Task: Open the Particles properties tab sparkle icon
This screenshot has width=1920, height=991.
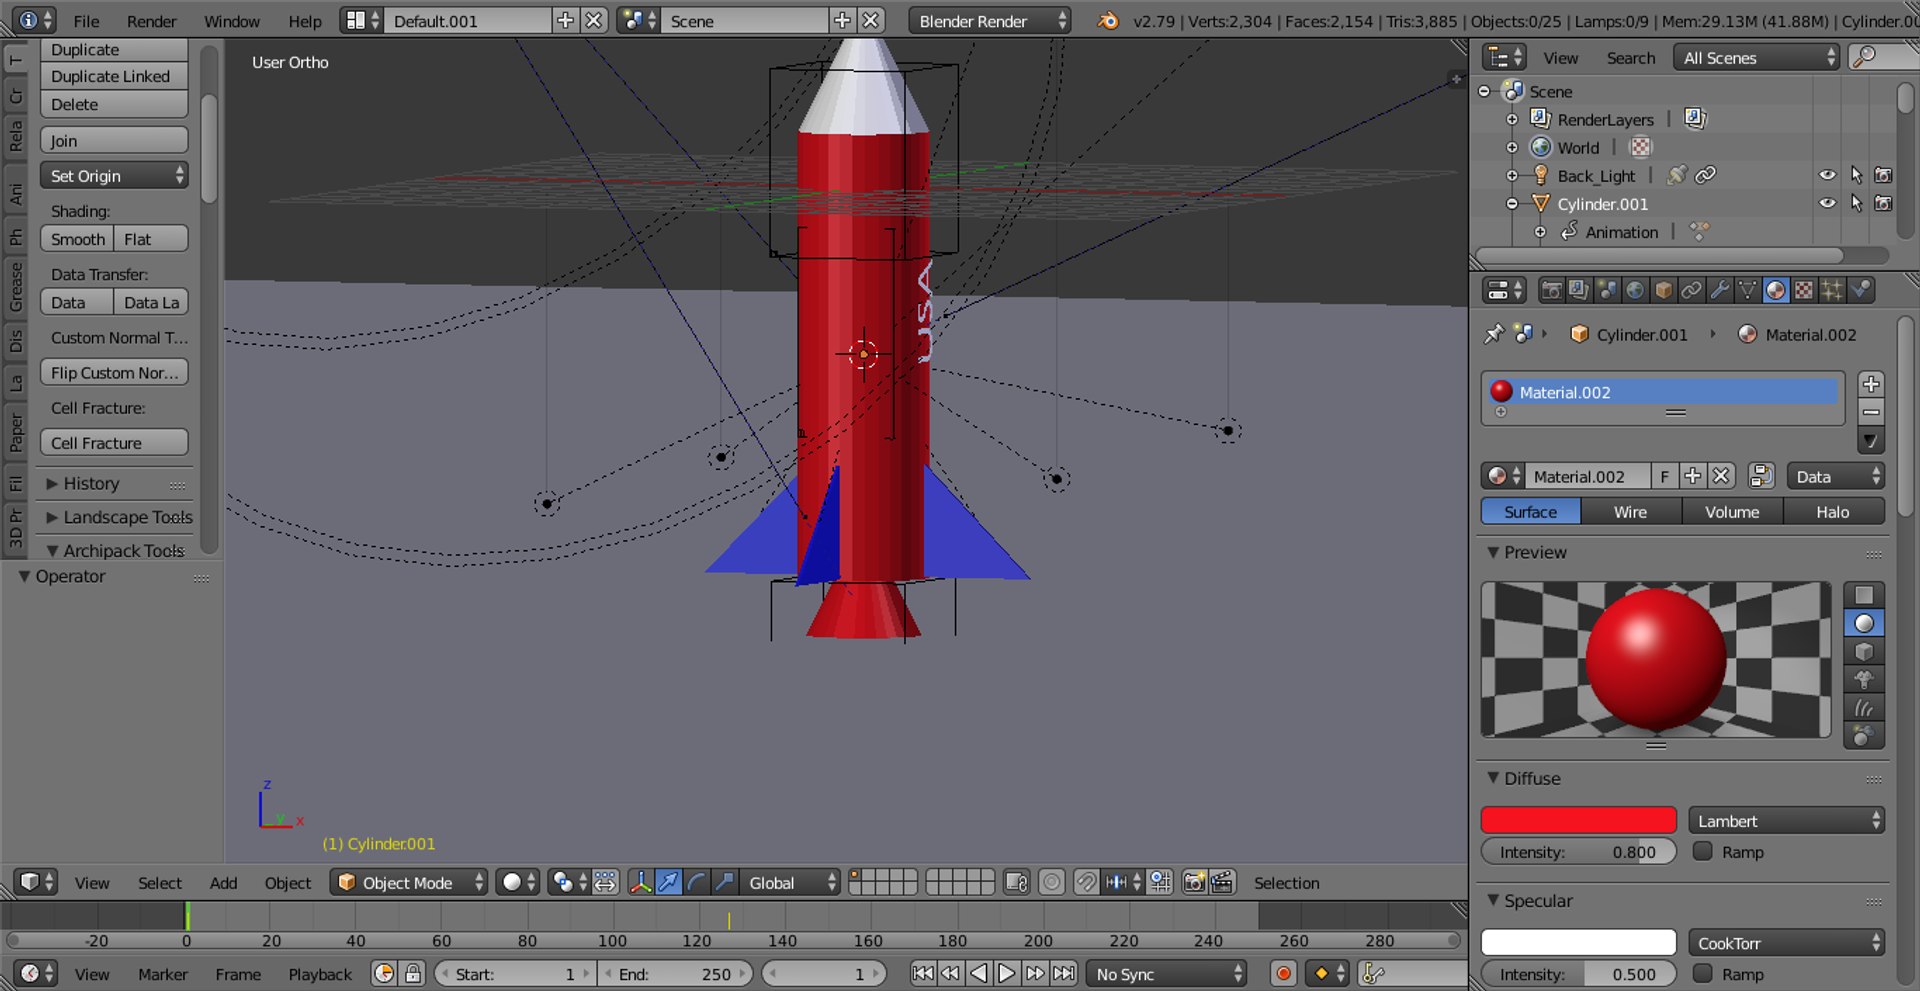Action: 1831,291
